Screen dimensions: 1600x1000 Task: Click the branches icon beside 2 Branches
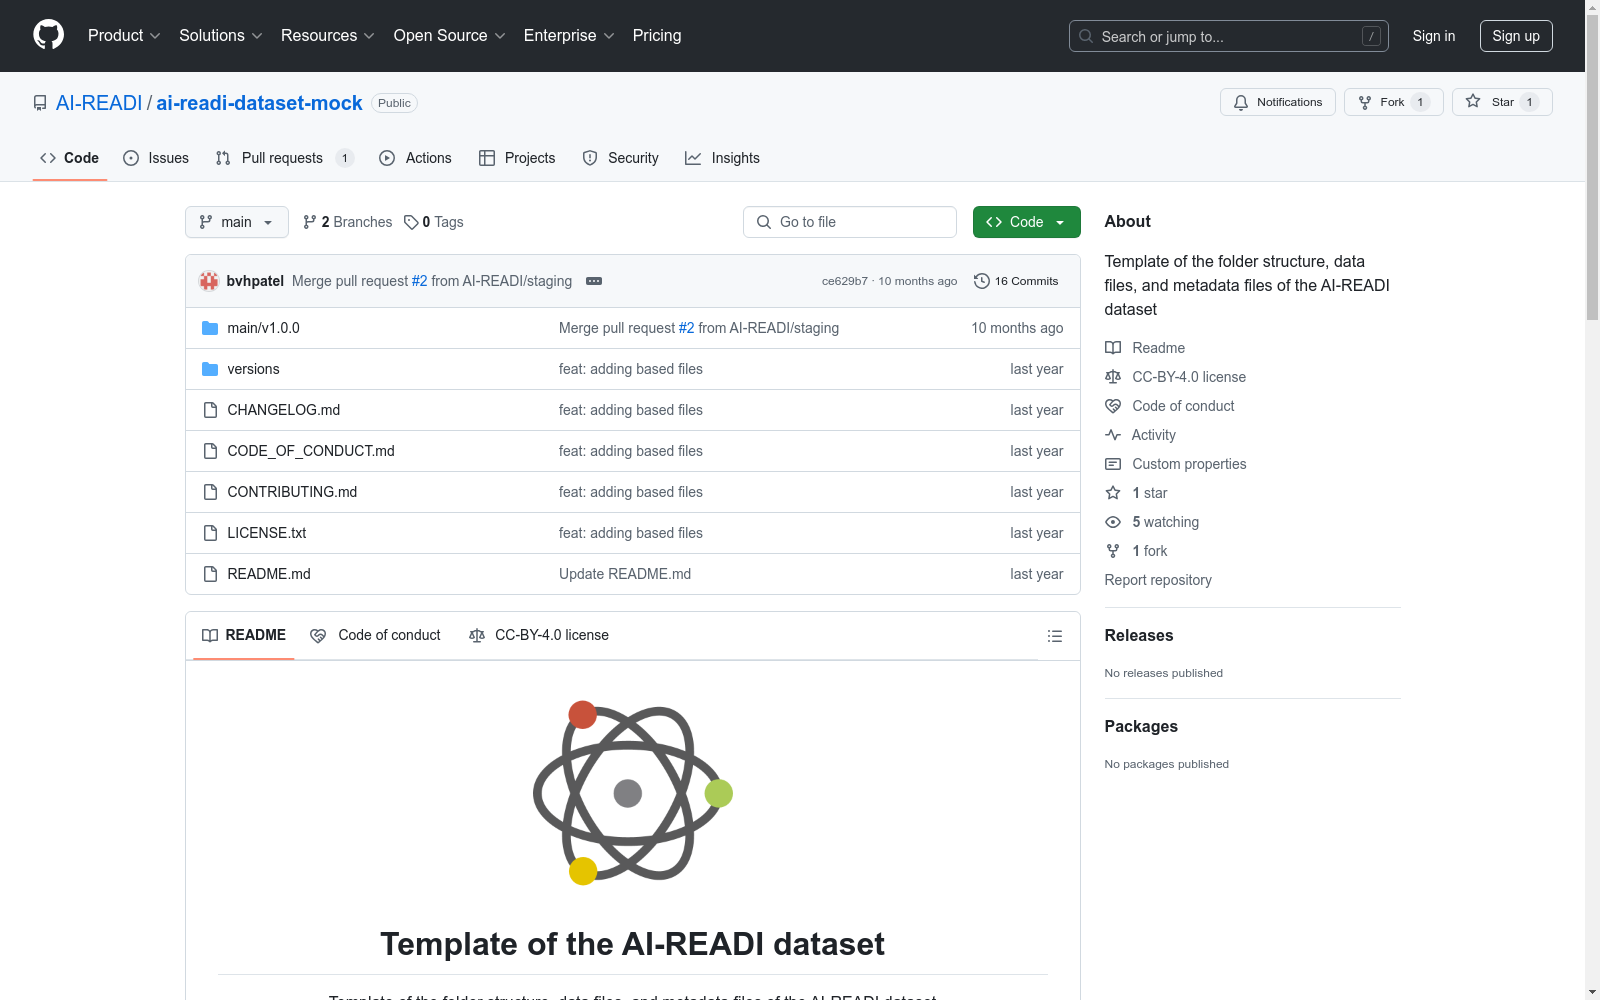(310, 222)
